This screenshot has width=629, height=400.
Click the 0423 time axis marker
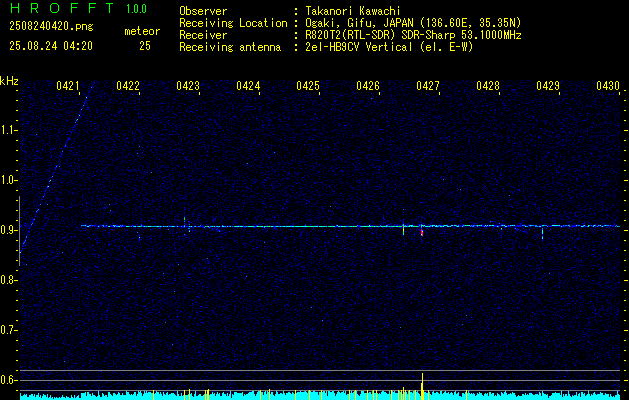(188, 86)
